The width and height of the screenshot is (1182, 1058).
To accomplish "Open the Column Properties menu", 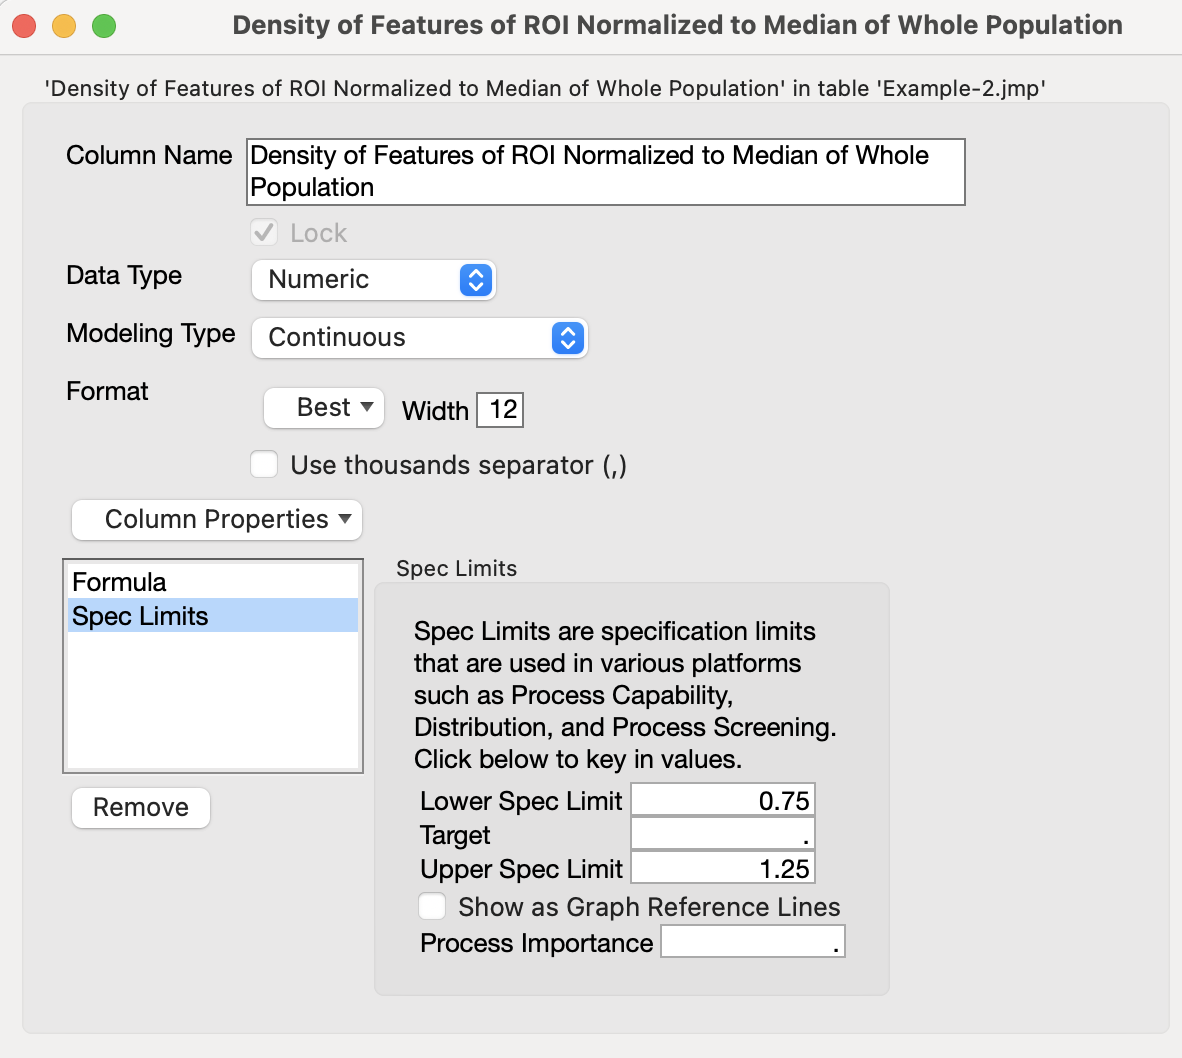I will 215,520.
